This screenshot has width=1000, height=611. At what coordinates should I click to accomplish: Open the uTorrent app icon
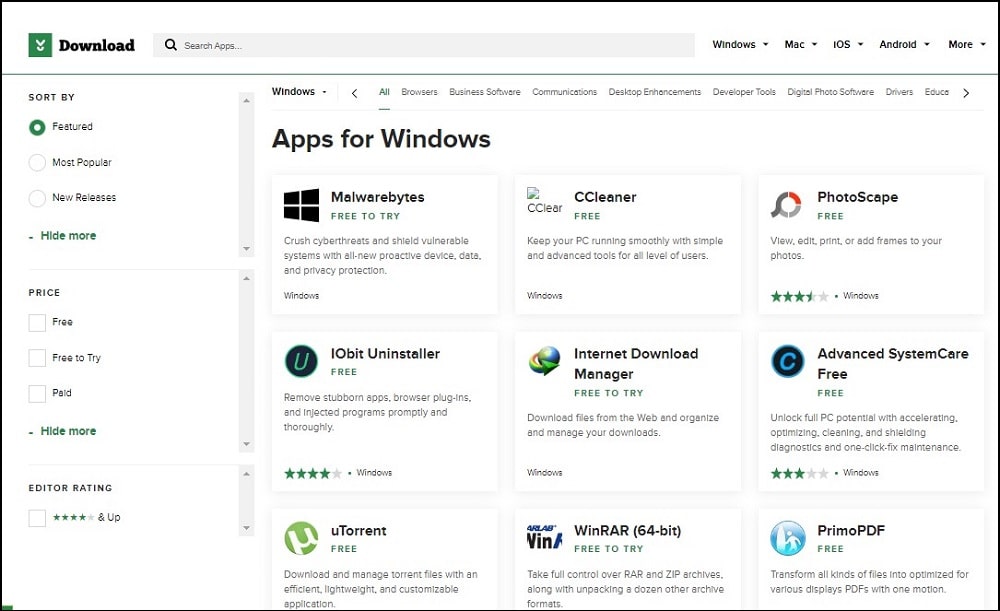[301, 538]
